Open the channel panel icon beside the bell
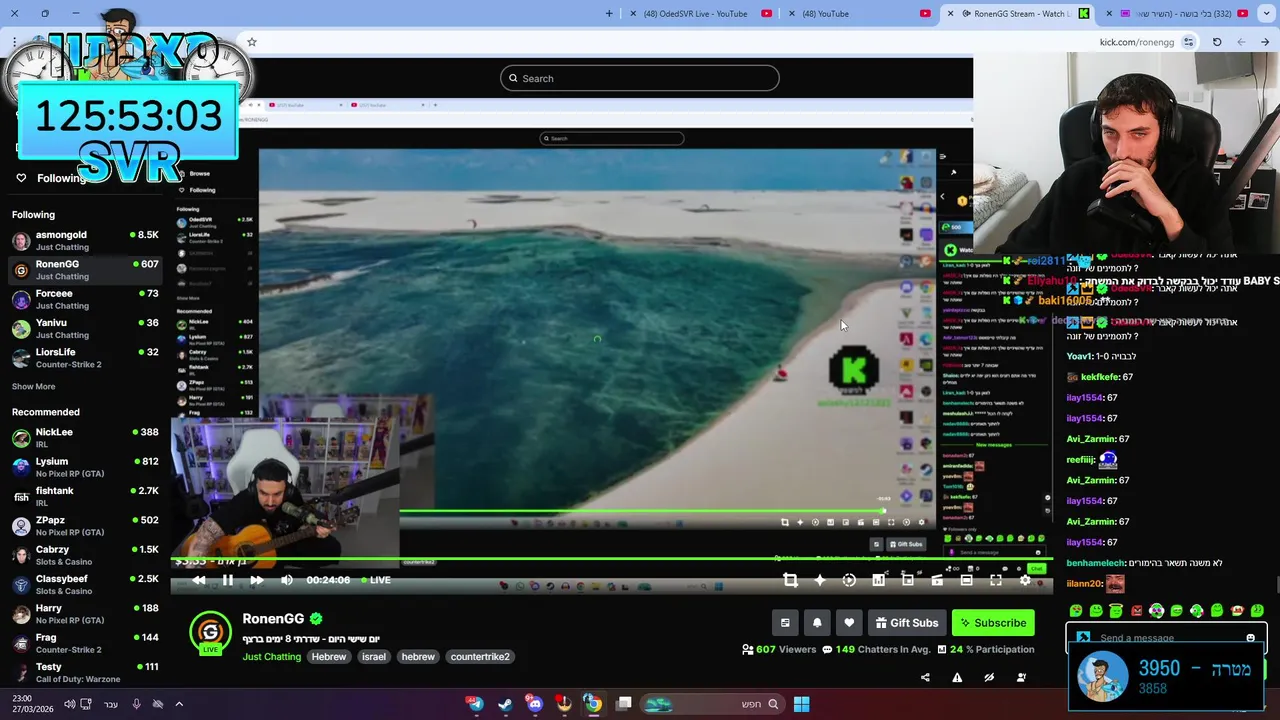The height and width of the screenshot is (720, 1280). [x=785, y=623]
